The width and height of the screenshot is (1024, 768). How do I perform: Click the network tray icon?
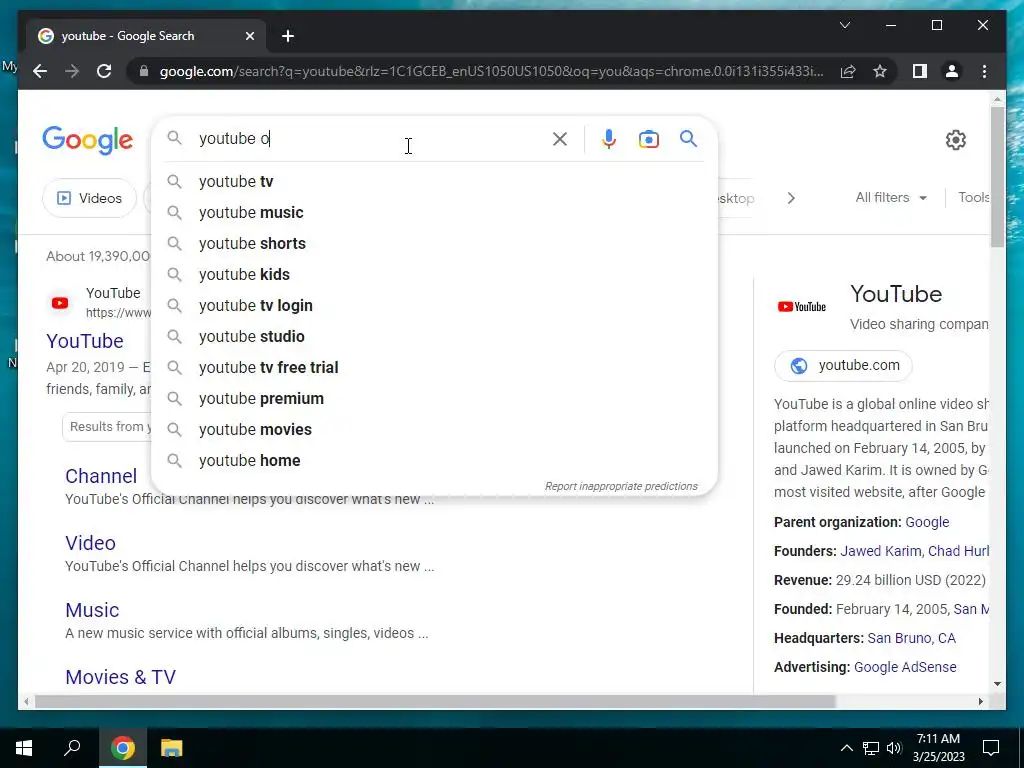click(x=871, y=748)
